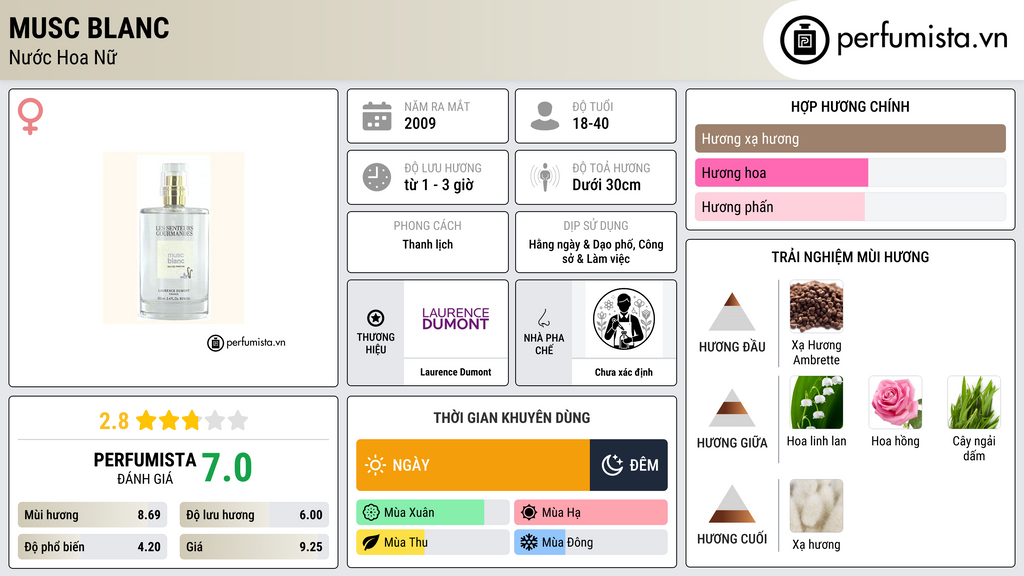Click the calendar icon beside Năm ra mắt
This screenshot has width=1024, height=576.
point(377,116)
